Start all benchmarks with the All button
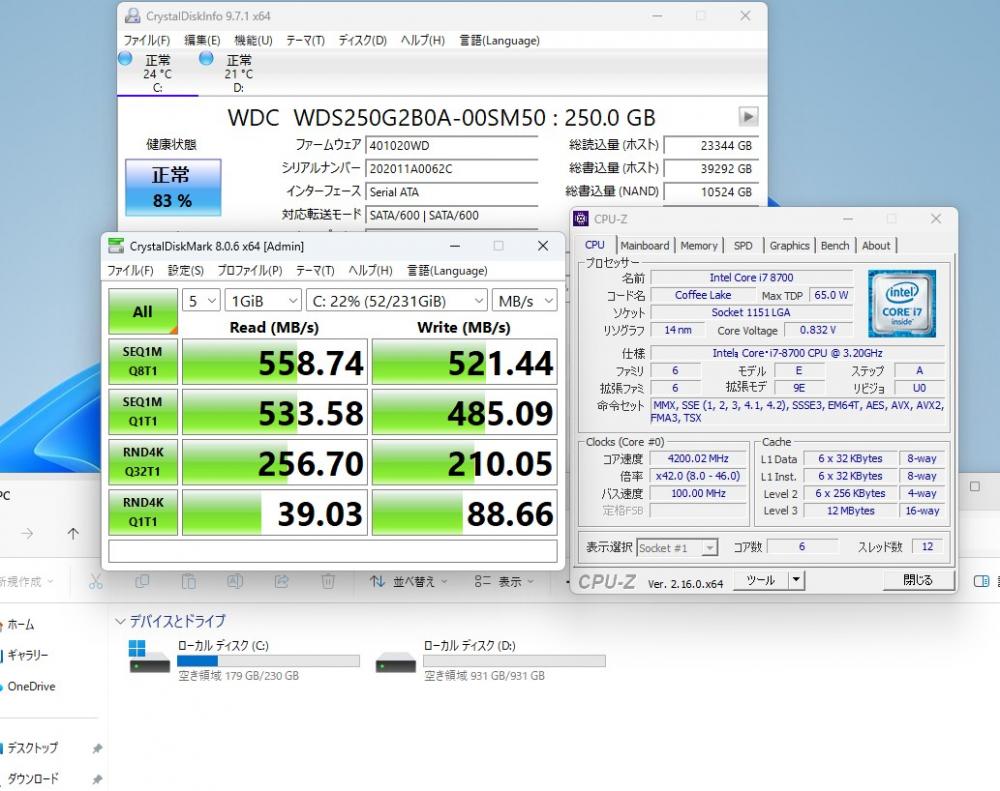 click(143, 311)
